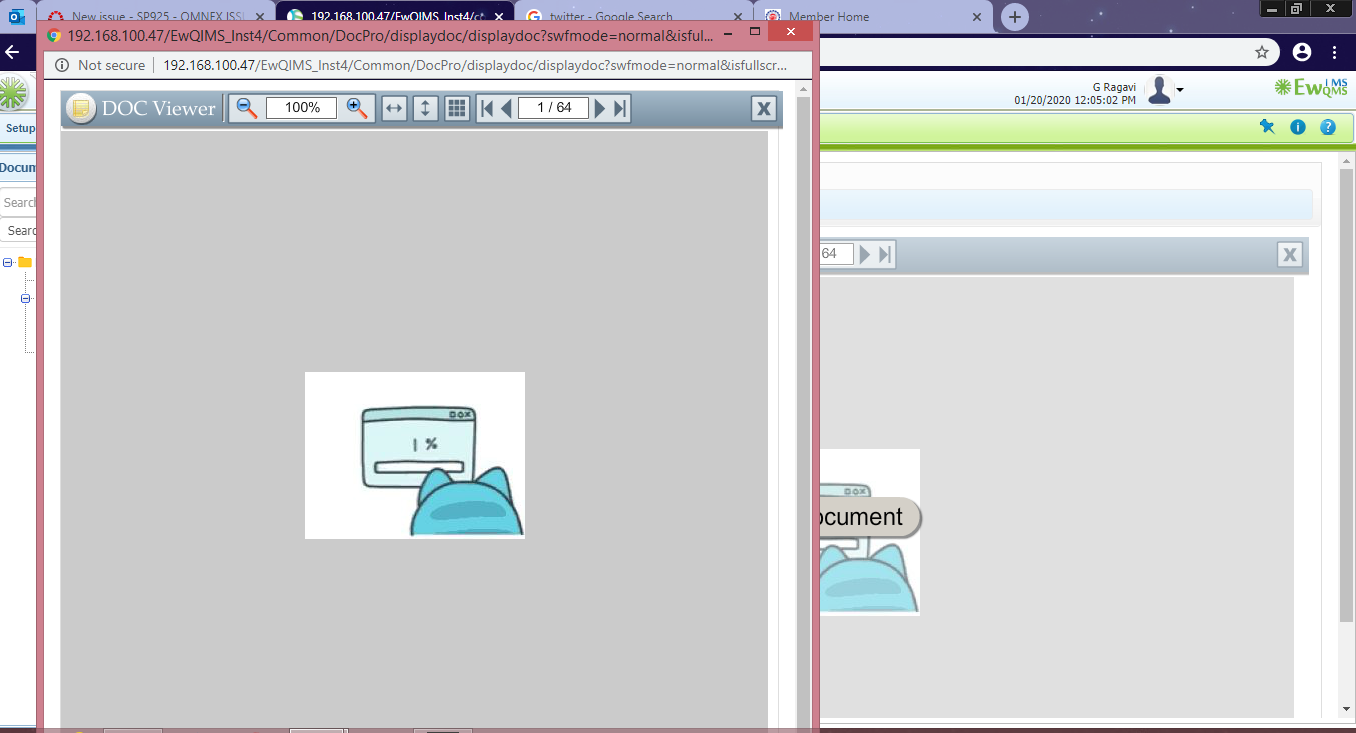Click the blue pin icon in green bar
1356x733 pixels.
tap(1267, 127)
